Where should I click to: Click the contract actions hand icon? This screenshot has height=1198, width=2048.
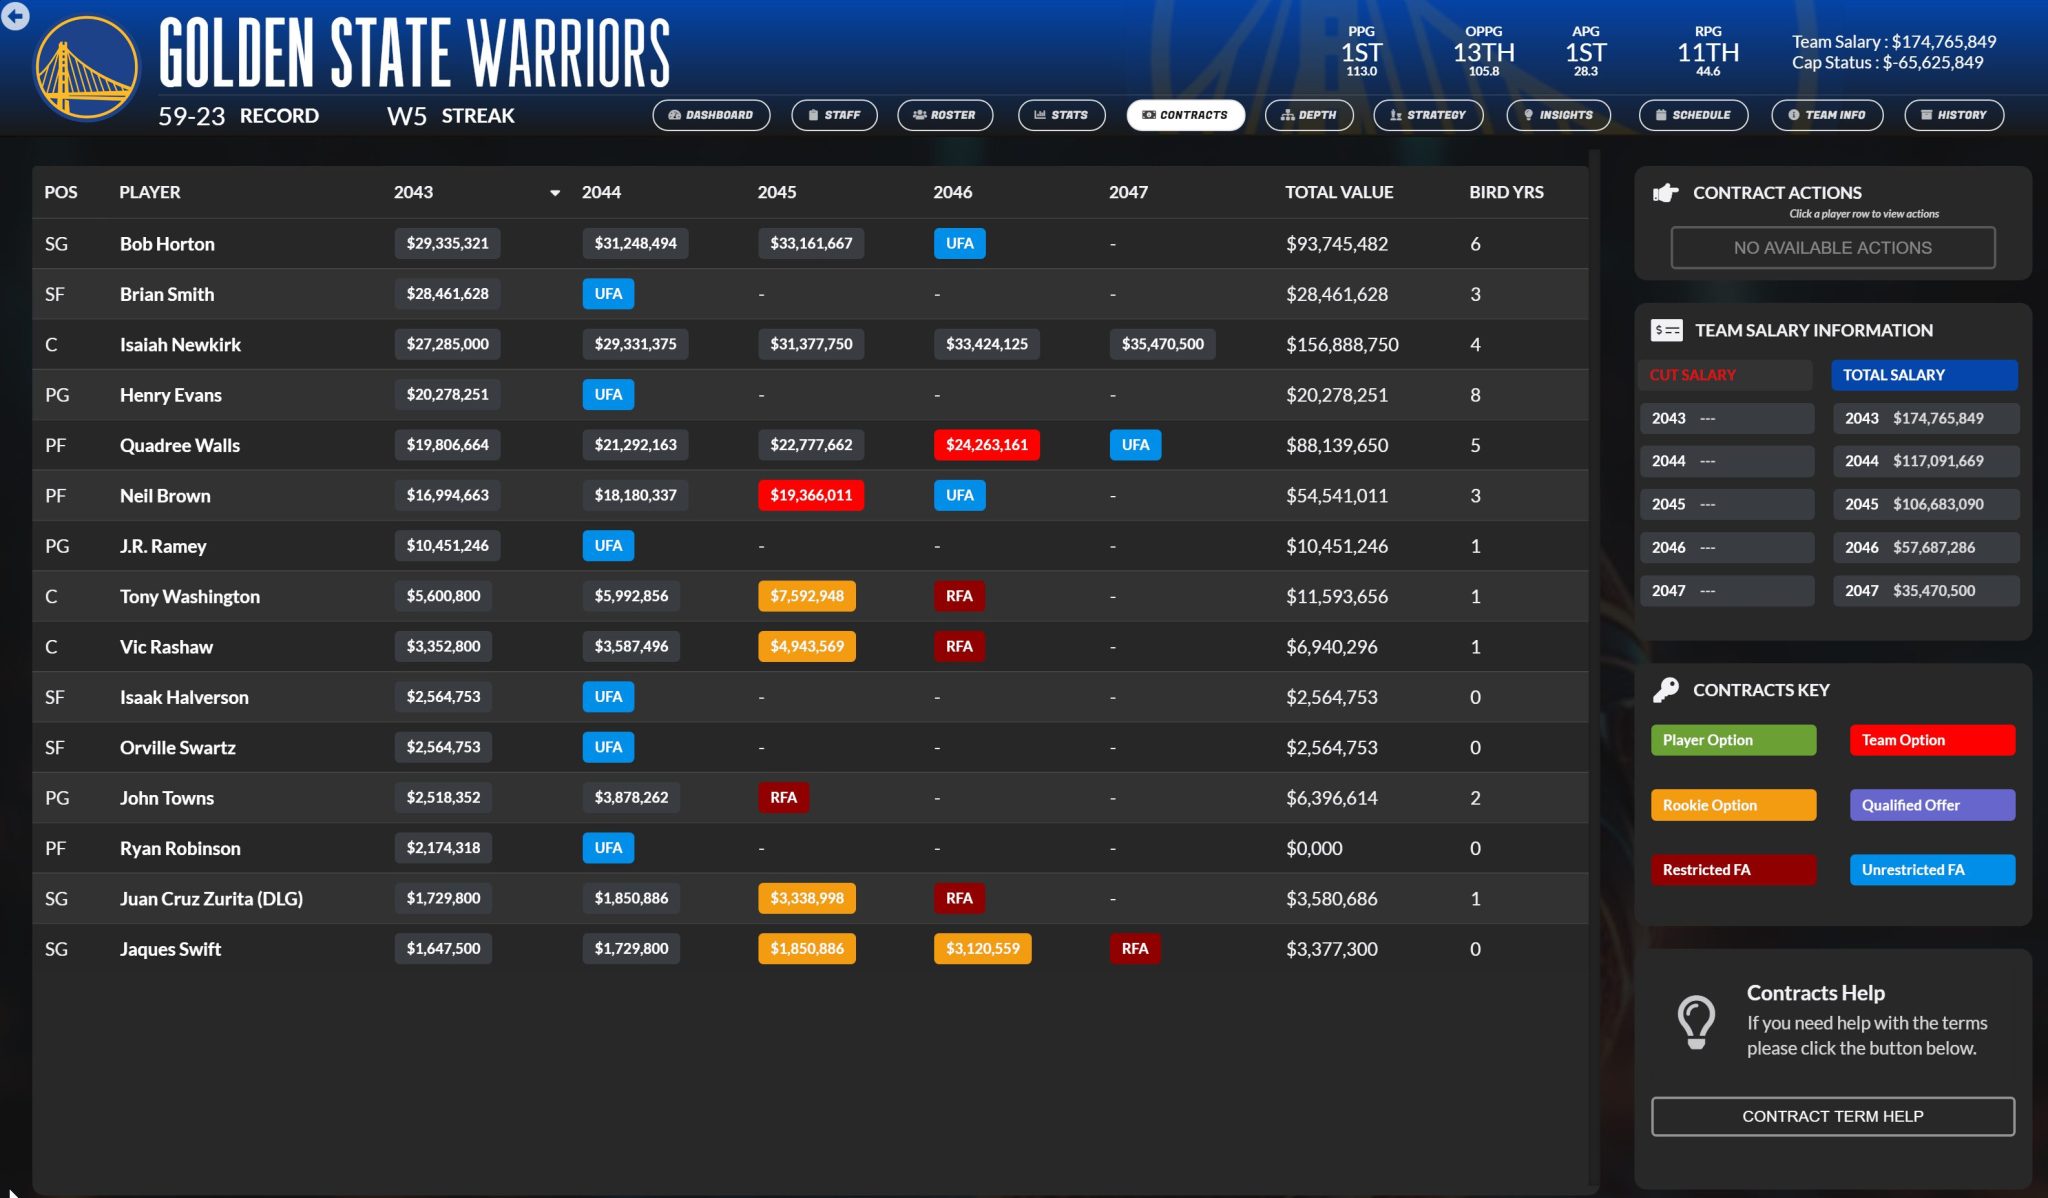pos(1665,193)
